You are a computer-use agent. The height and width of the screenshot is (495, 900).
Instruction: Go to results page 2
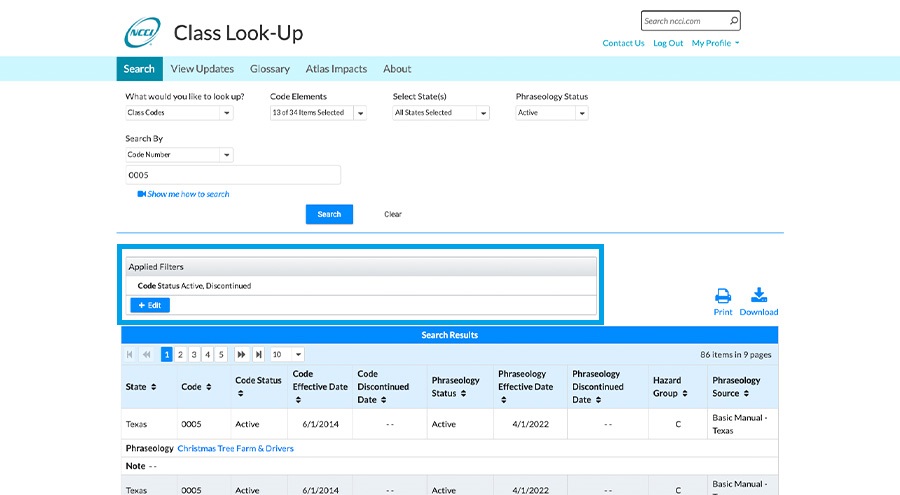click(180, 354)
